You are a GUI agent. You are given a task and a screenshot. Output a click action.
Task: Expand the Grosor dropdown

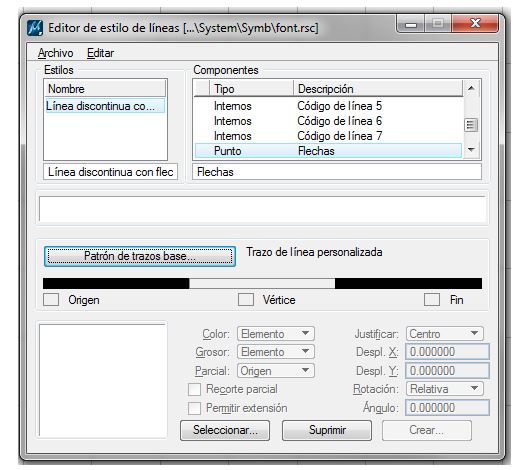coord(276,352)
